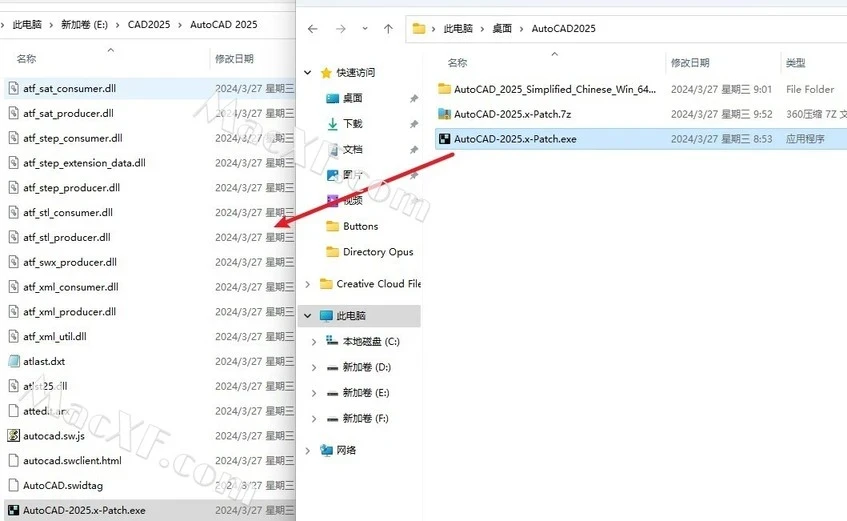Click the Up one level arrow

pos(388,29)
